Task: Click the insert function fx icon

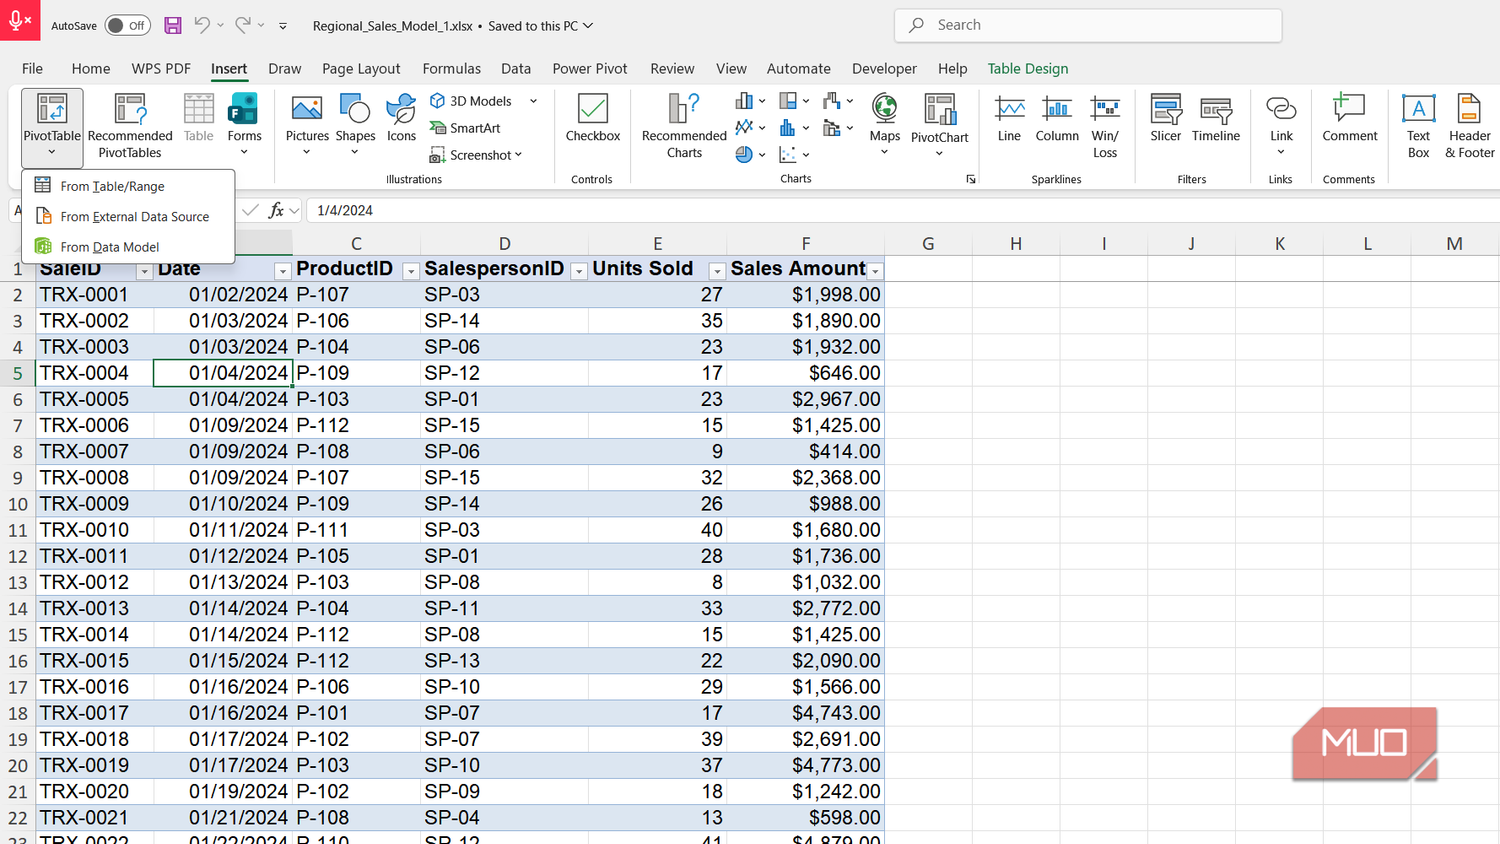Action: click(x=276, y=210)
